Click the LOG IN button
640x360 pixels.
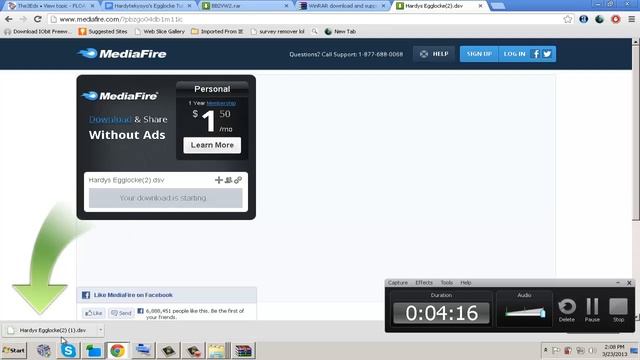click(514, 54)
